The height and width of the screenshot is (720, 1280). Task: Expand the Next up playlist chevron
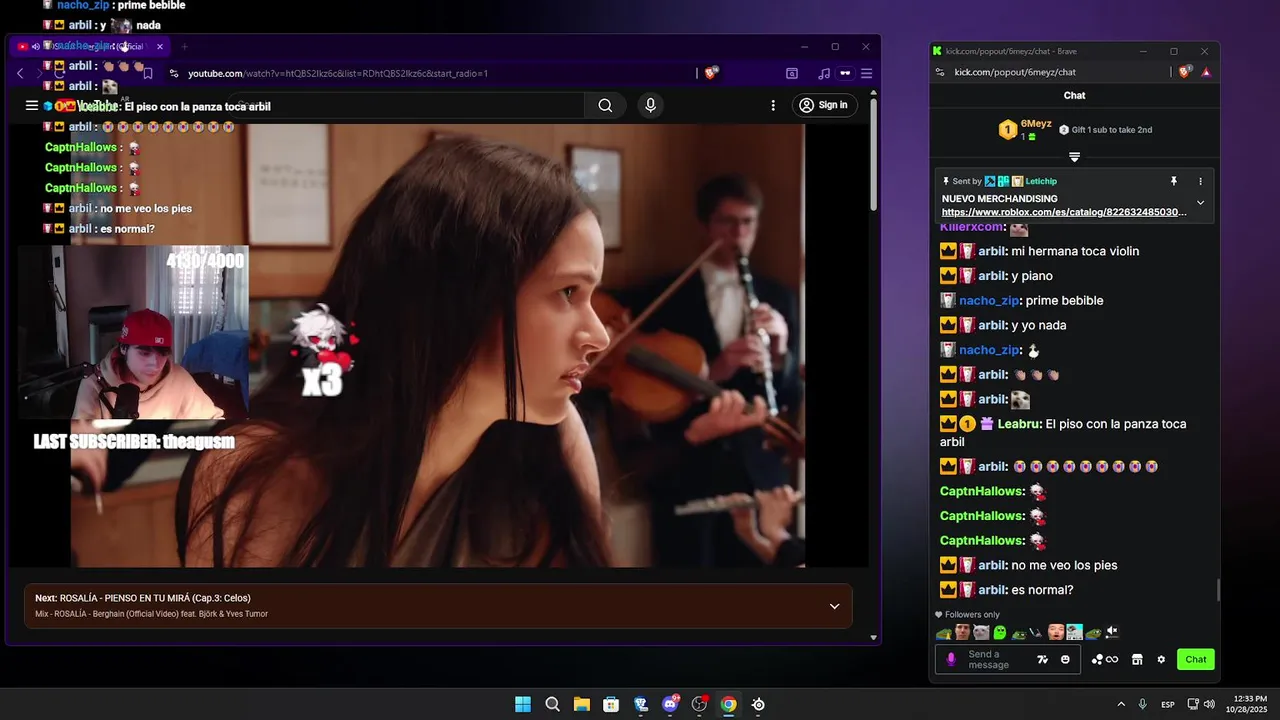pos(834,606)
